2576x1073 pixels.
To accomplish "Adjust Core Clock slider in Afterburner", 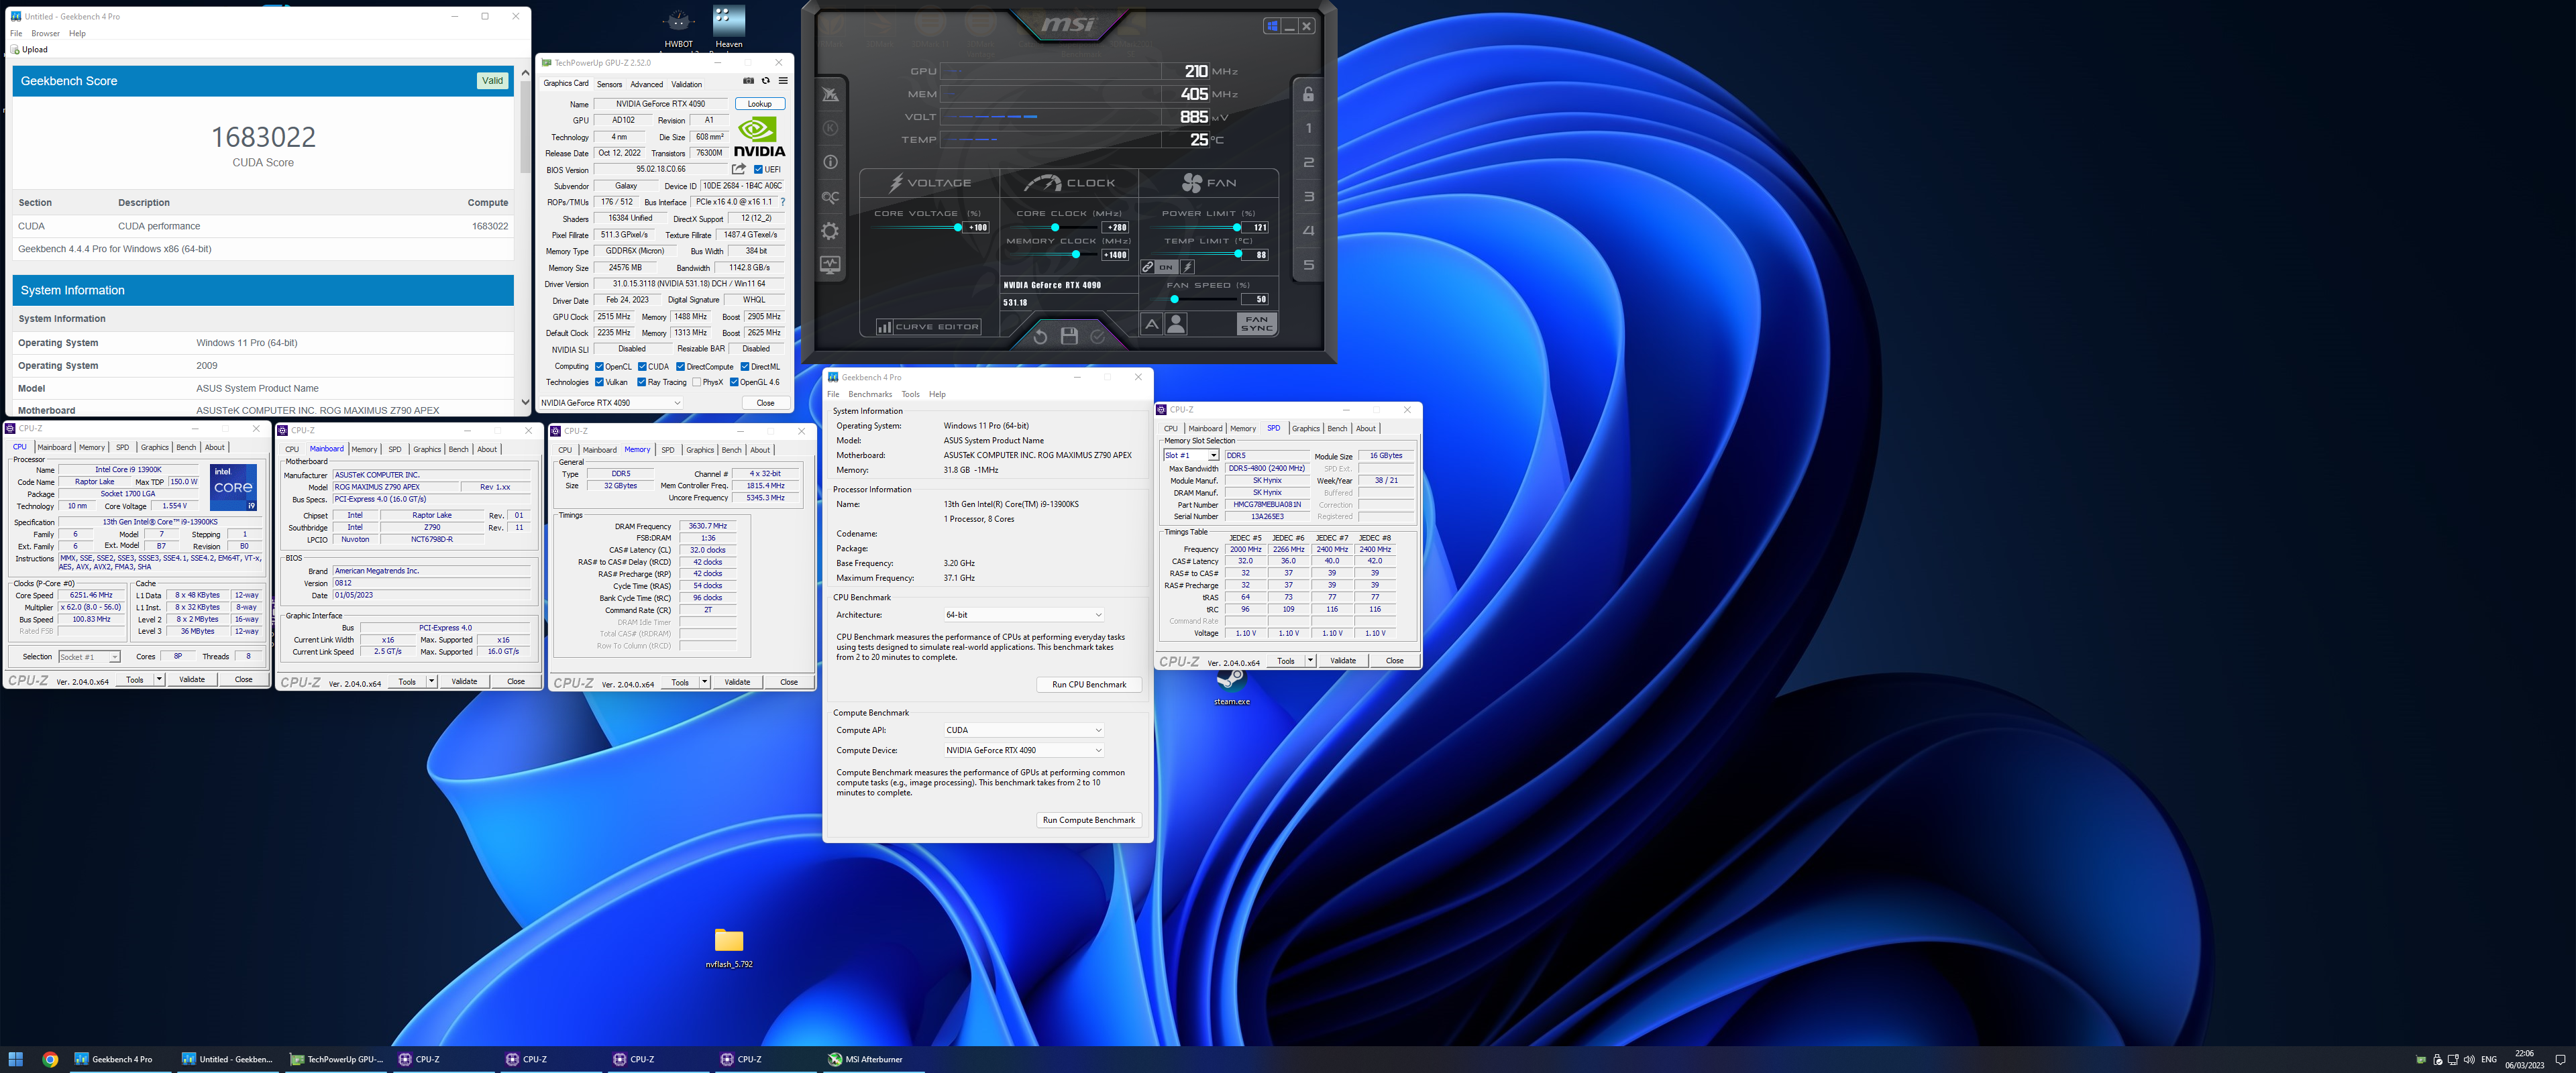I will click(1055, 228).
